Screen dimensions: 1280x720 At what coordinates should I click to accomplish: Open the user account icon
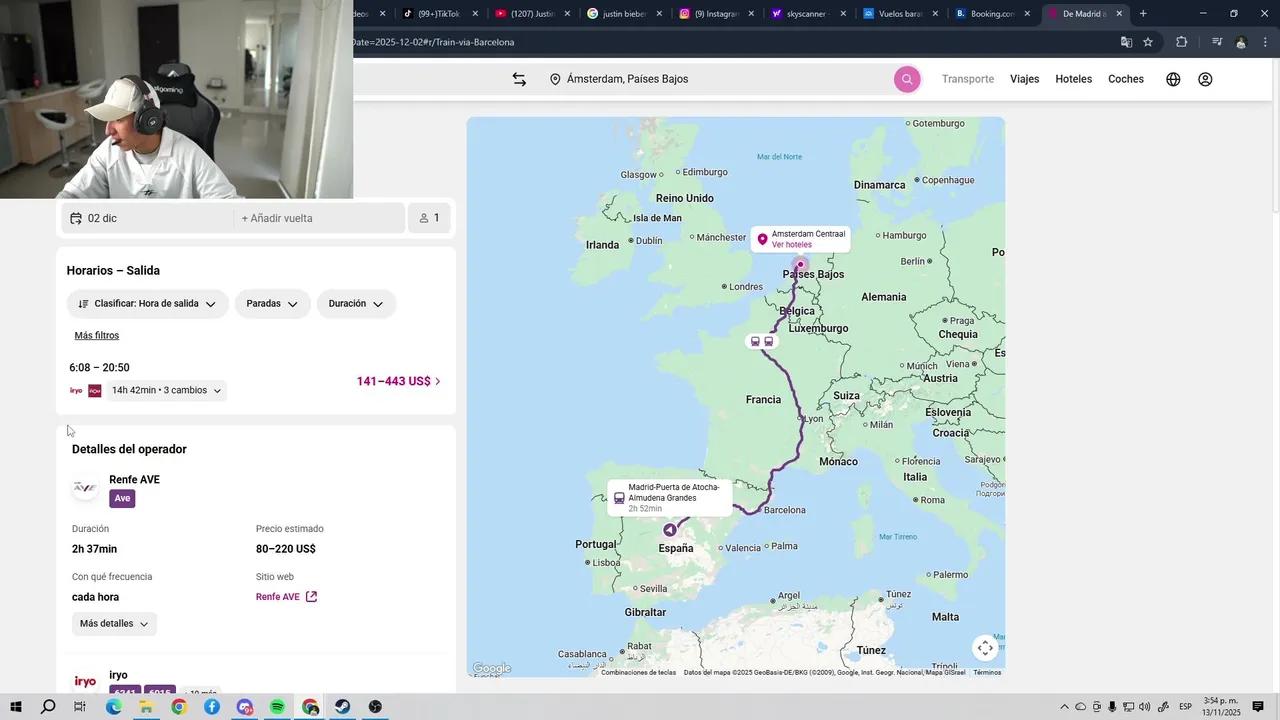point(1205,79)
